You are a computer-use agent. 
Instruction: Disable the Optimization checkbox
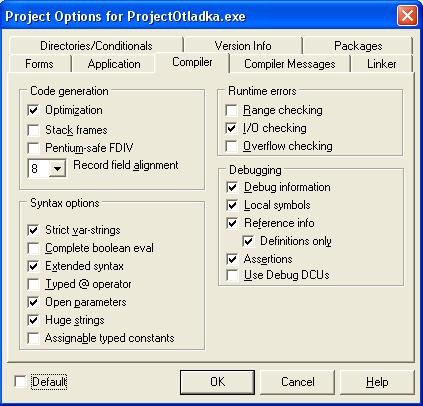click(33, 110)
